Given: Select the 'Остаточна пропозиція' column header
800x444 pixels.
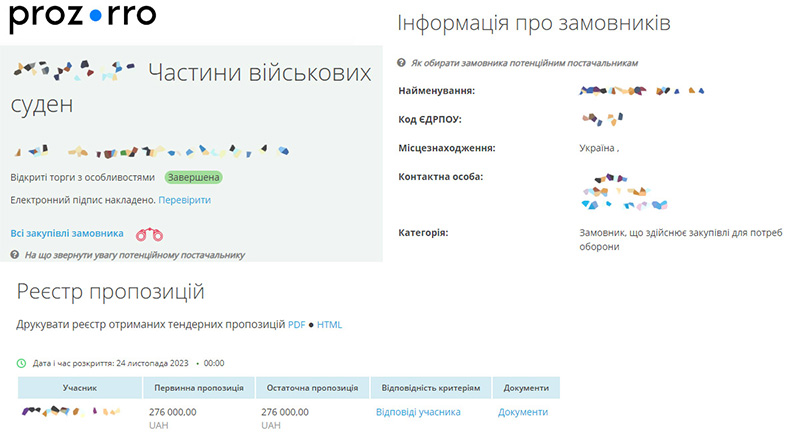Looking at the screenshot, I should [x=312, y=388].
